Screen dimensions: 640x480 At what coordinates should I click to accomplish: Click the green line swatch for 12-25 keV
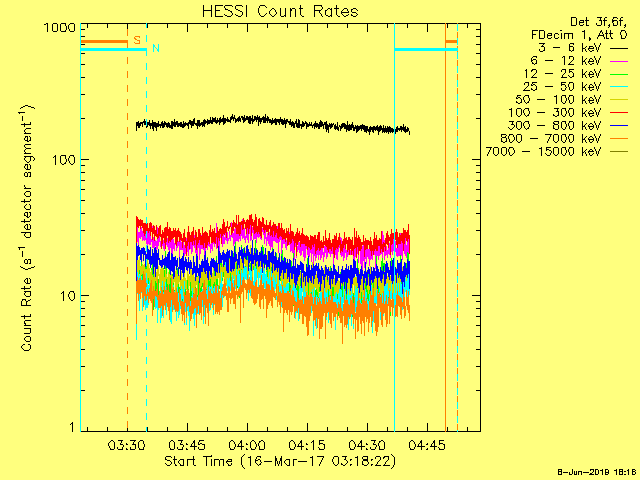click(x=619, y=74)
